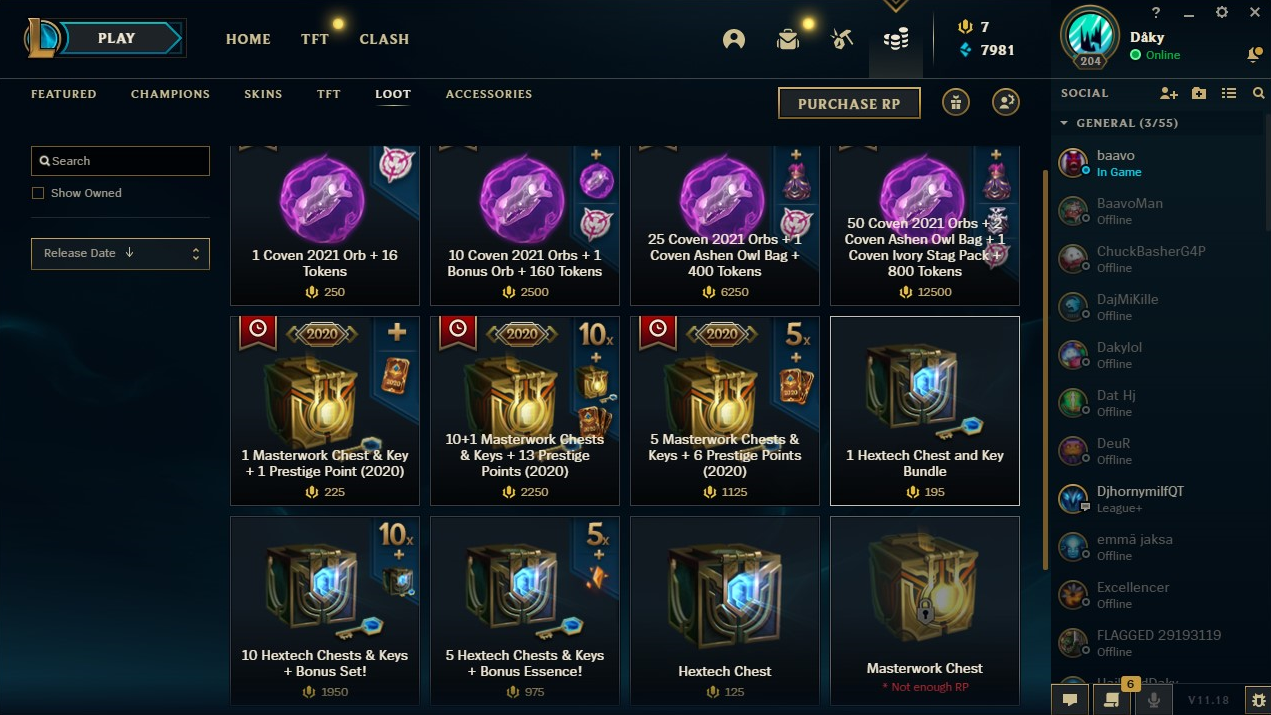
Task: Open the client settings gear icon
Action: coord(1222,12)
